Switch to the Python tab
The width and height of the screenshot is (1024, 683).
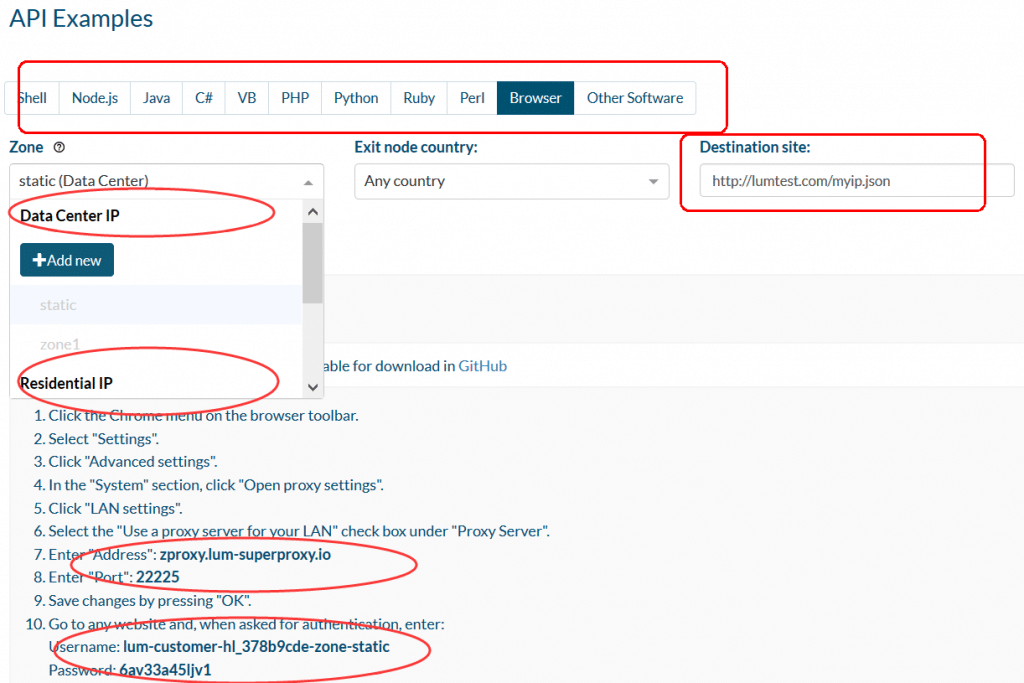(x=356, y=98)
